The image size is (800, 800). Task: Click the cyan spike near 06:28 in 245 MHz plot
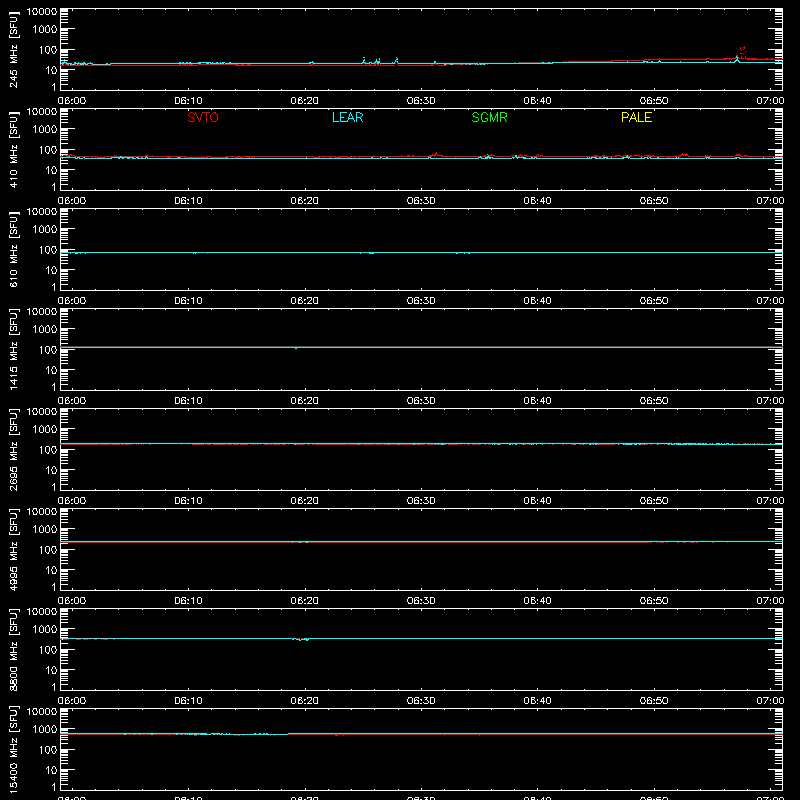[x=396, y=60]
